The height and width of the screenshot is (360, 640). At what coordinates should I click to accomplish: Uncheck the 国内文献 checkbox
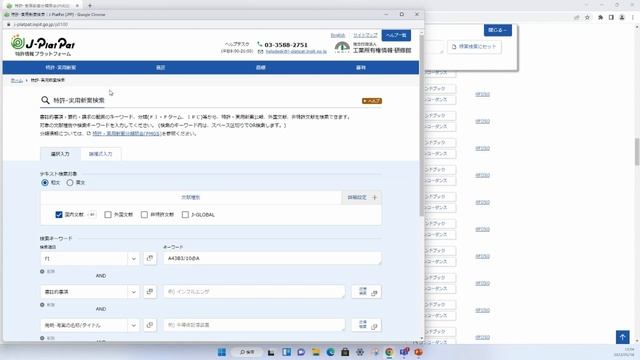pyautogui.click(x=59, y=215)
